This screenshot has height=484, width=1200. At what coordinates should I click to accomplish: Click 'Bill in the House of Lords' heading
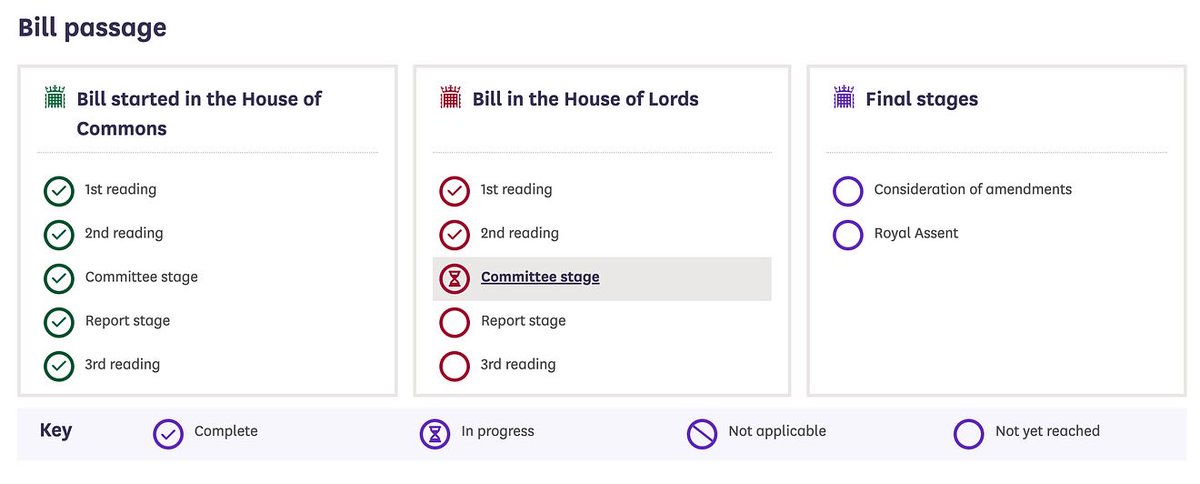point(585,98)
